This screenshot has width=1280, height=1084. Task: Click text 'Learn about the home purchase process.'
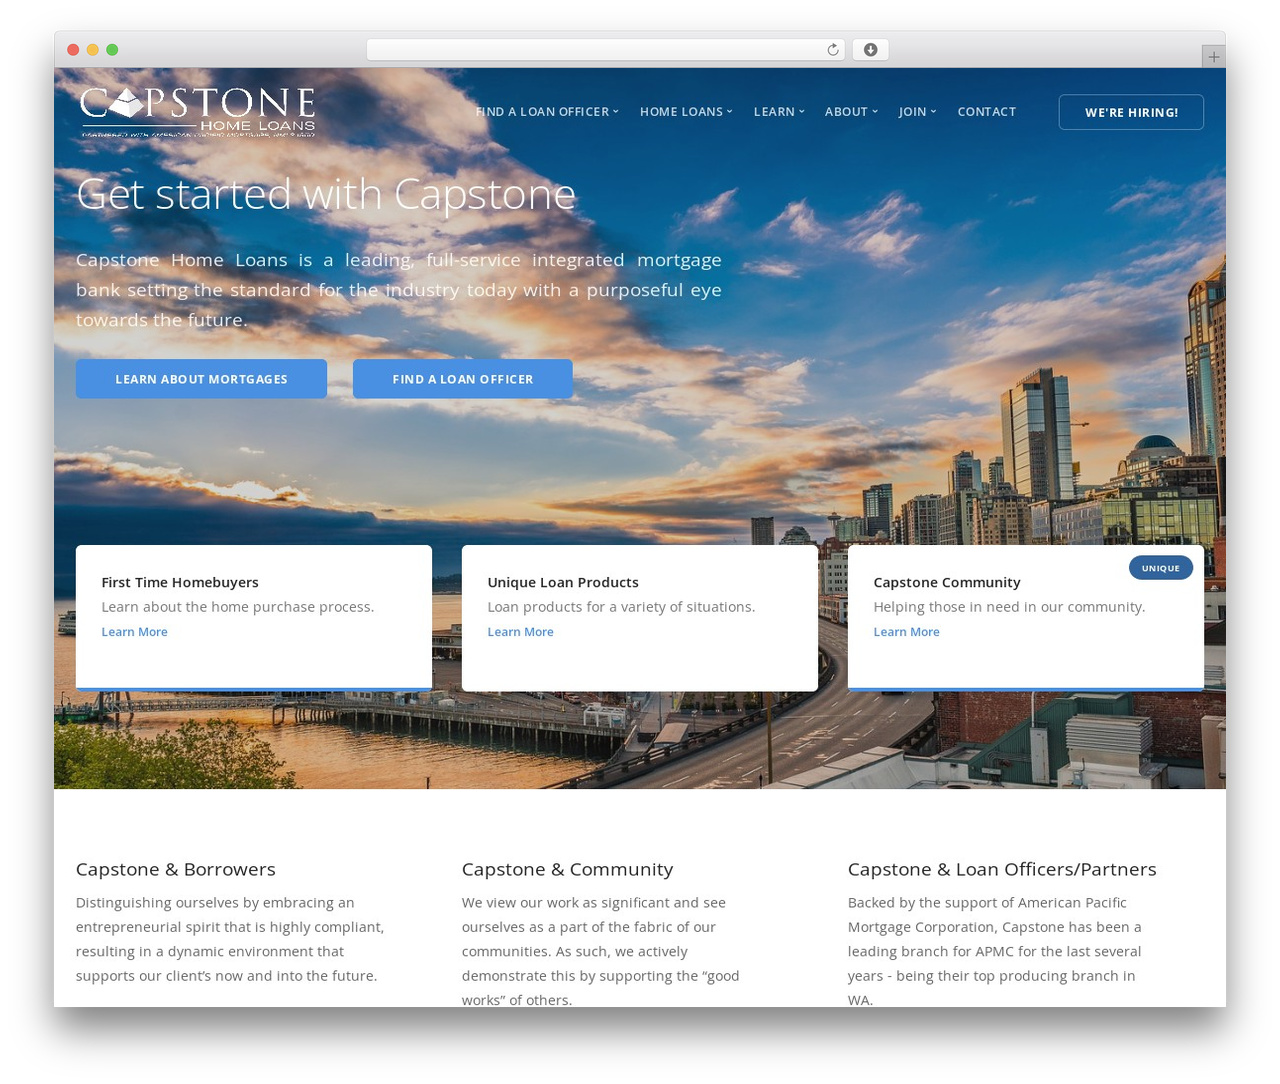238,607
